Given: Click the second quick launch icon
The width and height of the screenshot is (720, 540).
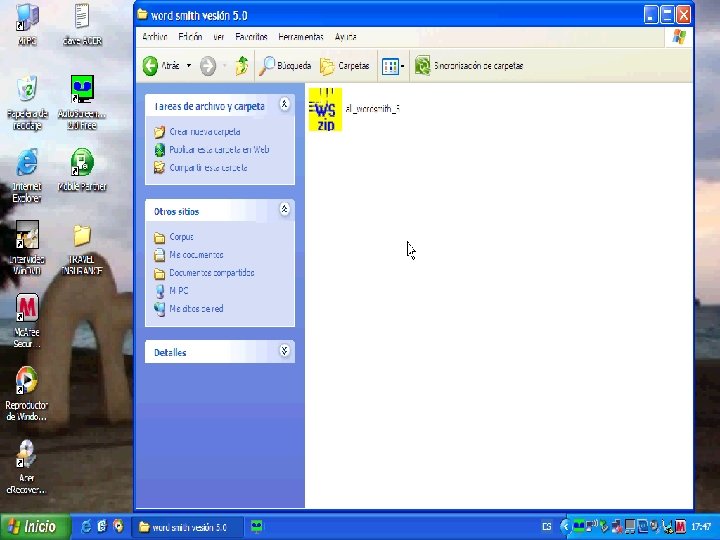Looking at the screenshot, I should coord(102,526).
